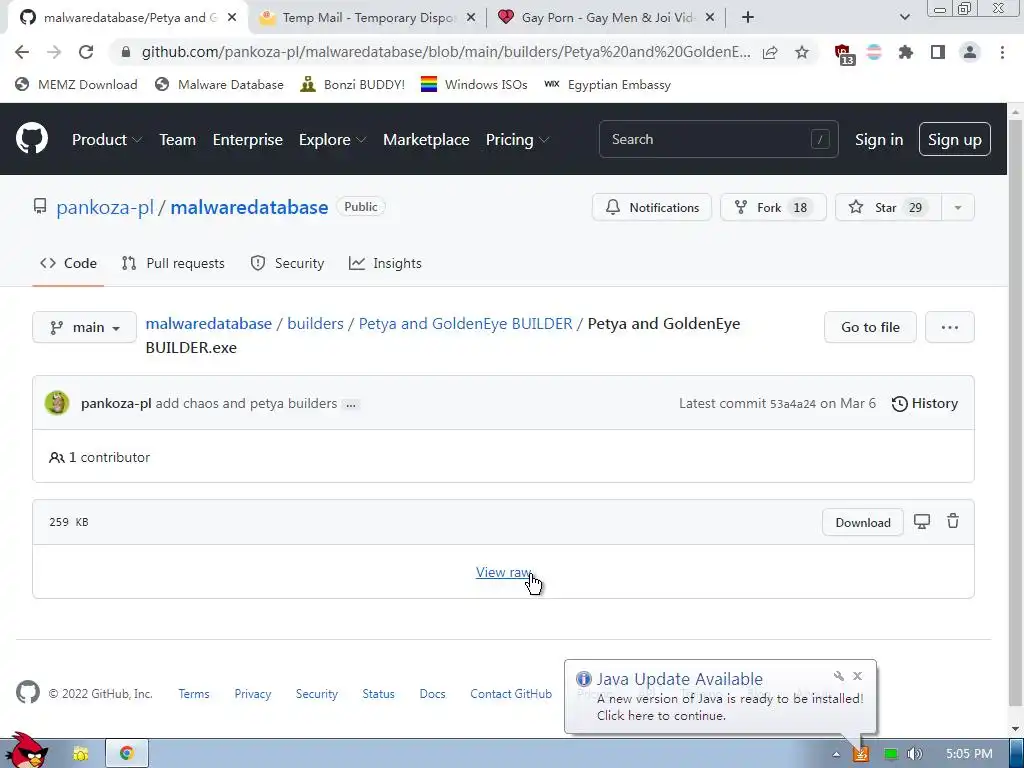Click the volume speaker tray icon

click(915, 754)
